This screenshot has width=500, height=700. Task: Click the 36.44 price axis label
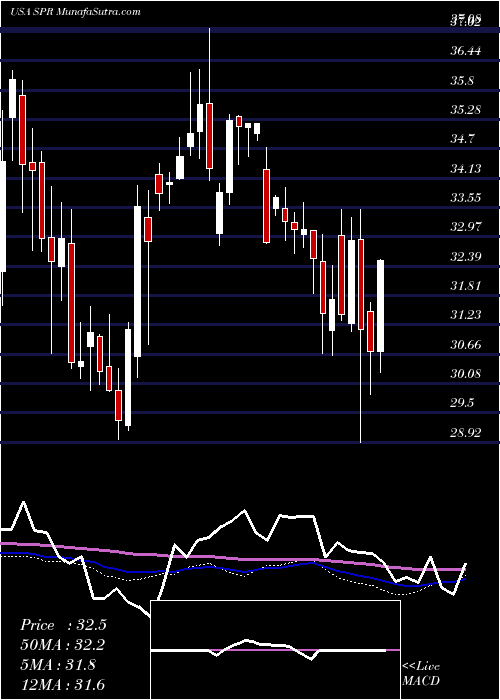[465, 52]
